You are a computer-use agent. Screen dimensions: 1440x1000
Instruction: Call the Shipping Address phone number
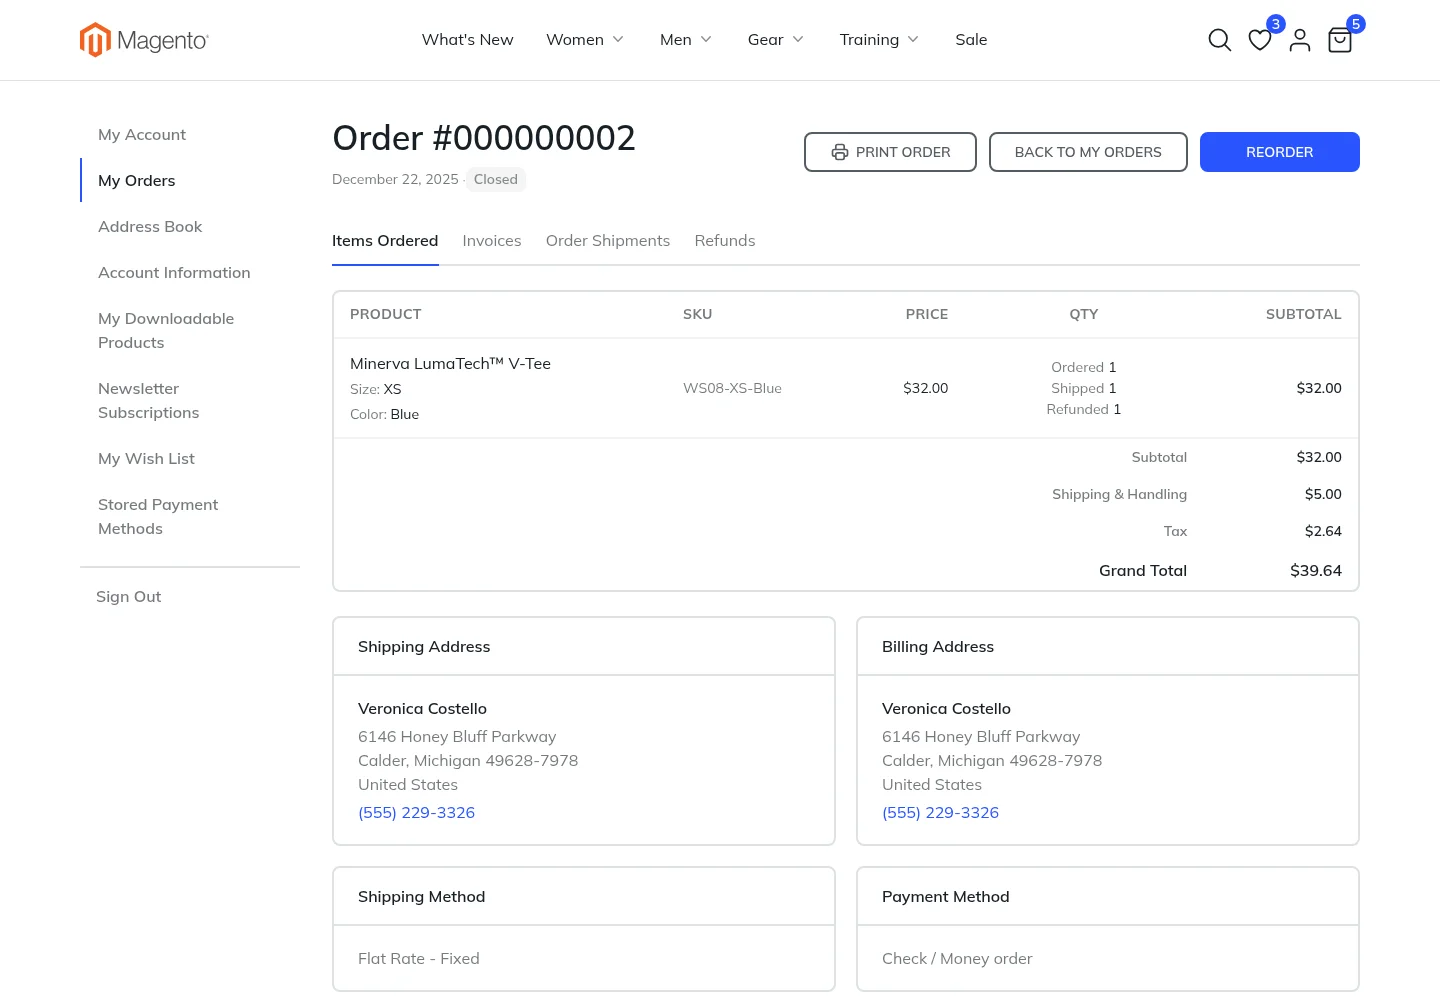pos(416,813)
